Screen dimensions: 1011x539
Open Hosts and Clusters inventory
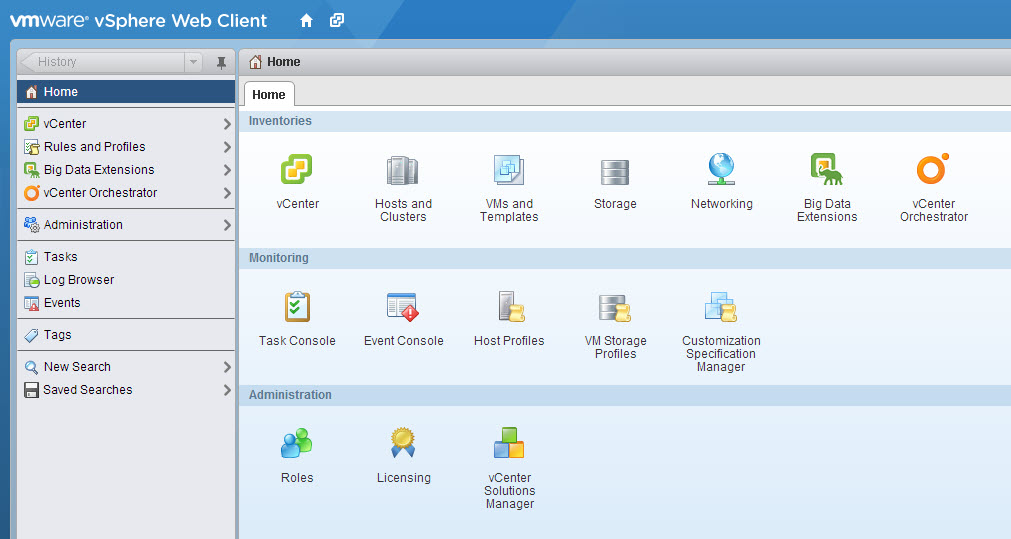click(403, 172)
